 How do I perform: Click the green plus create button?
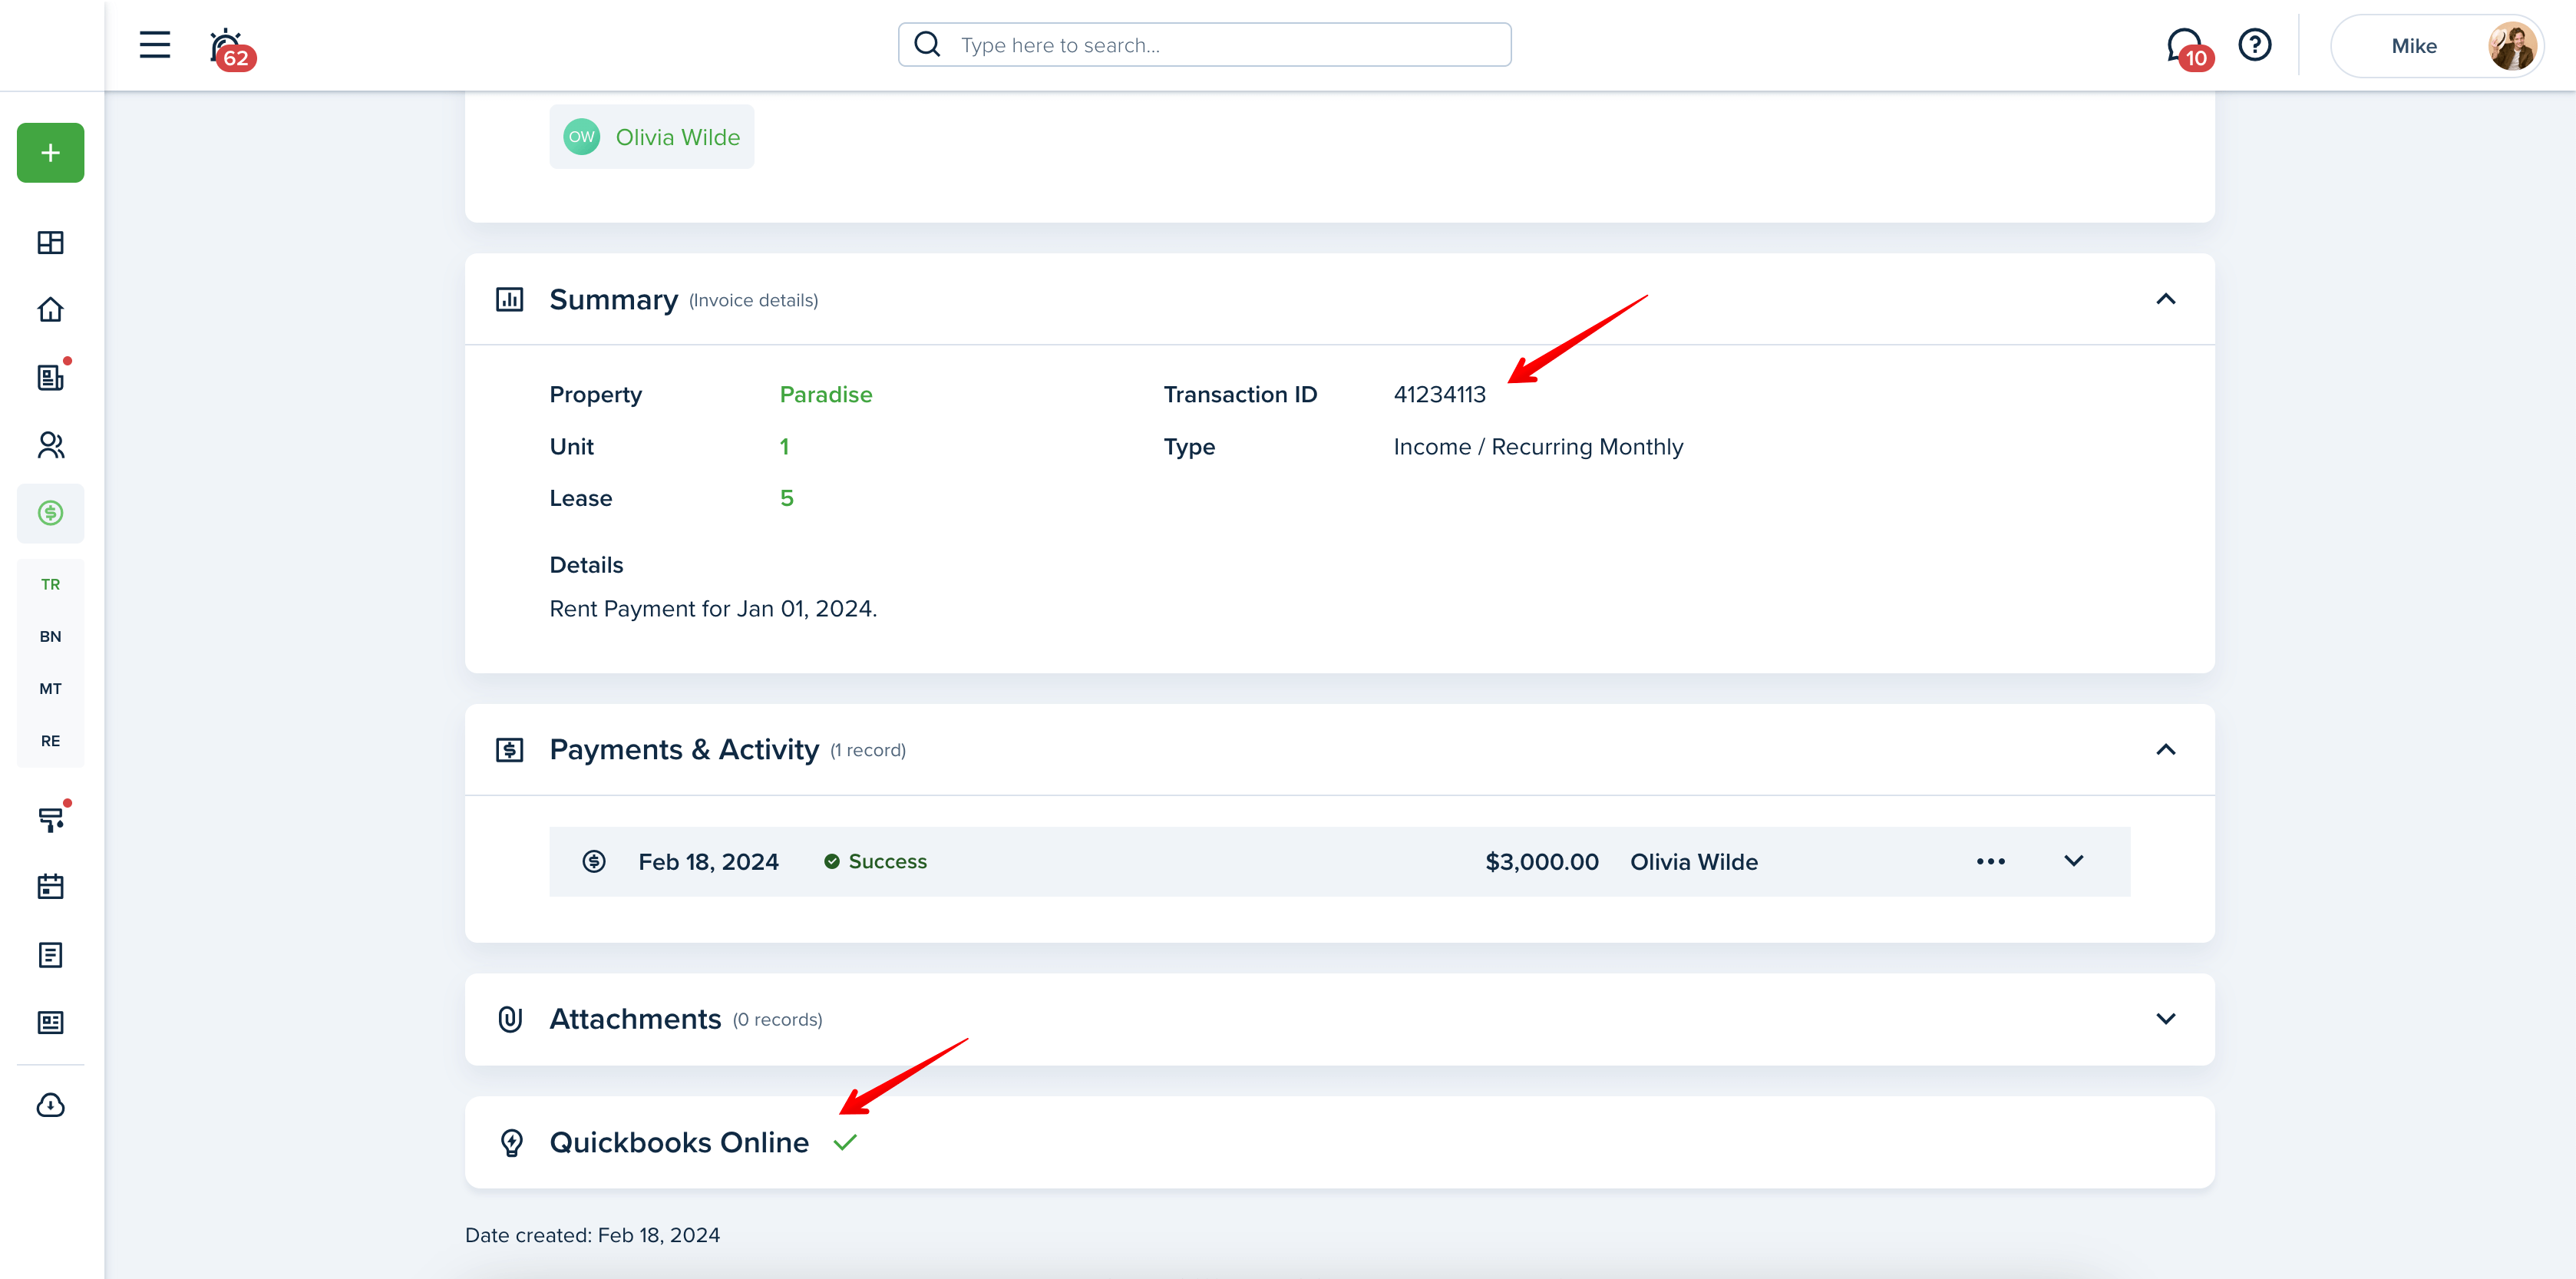click(x=51, y=153)
